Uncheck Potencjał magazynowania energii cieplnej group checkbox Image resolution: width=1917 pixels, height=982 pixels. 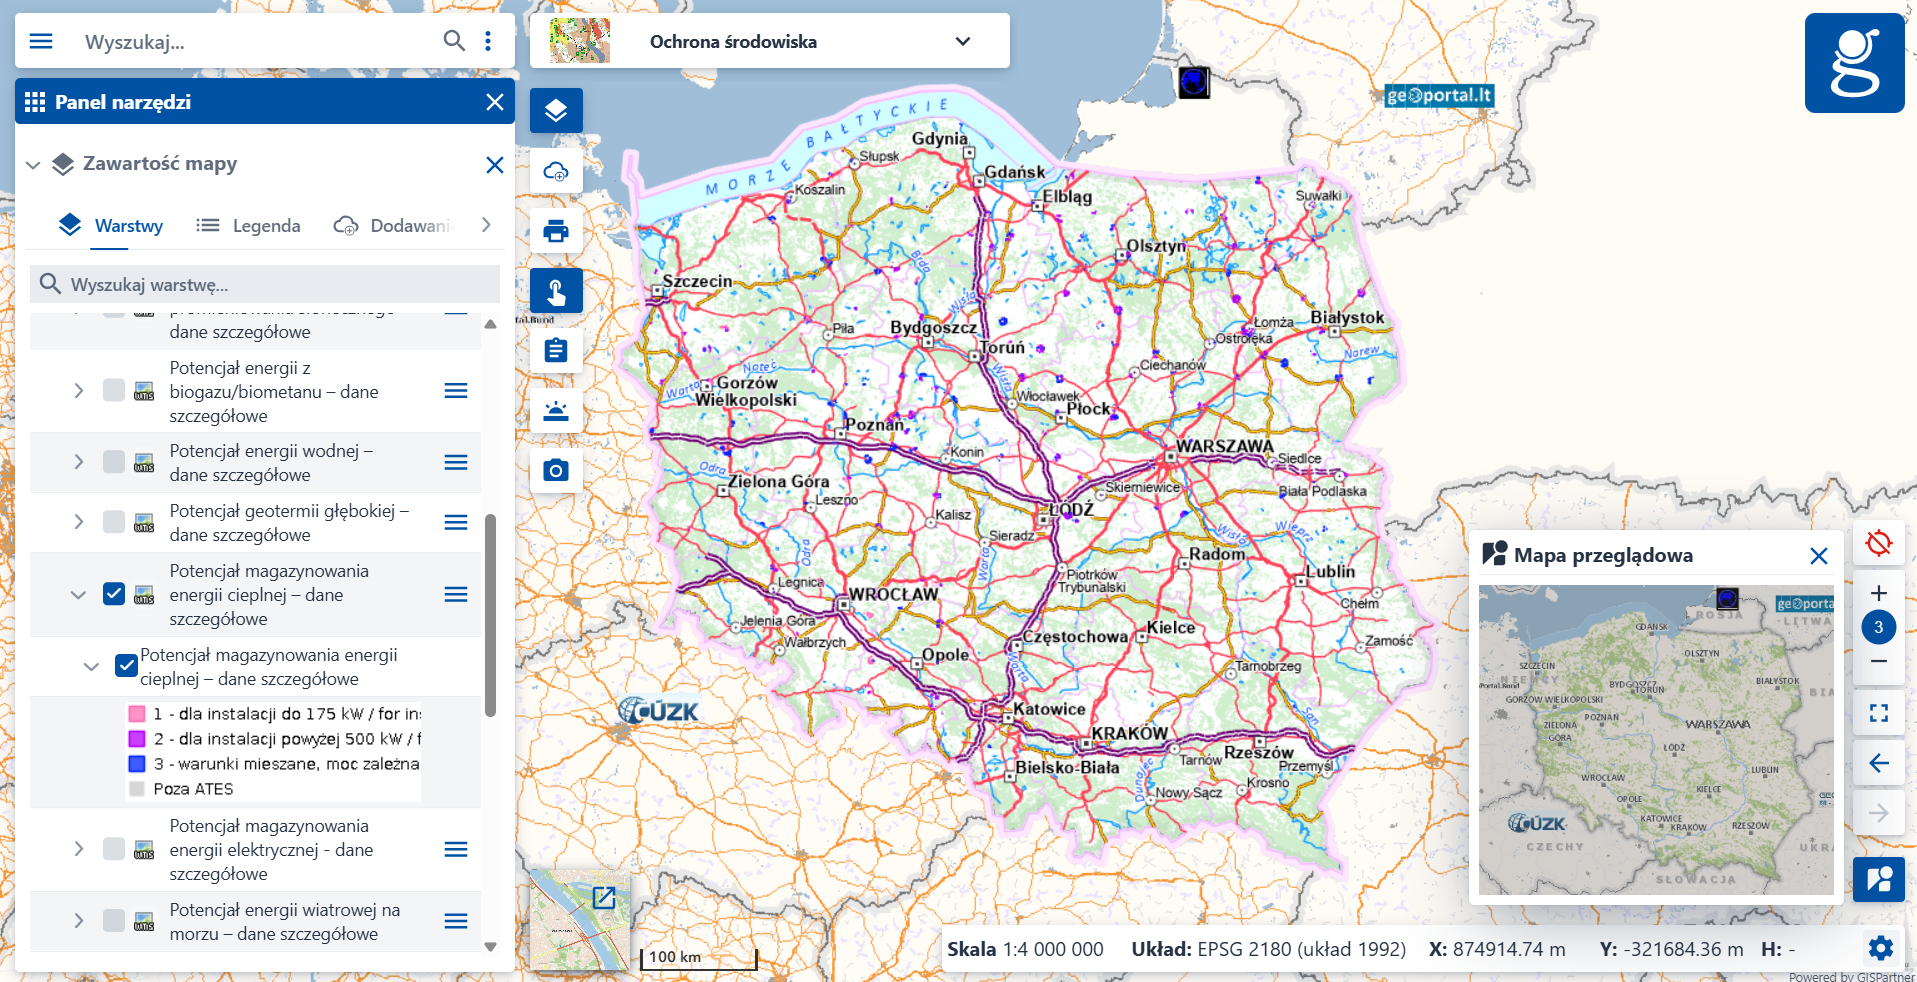pyautogui.click(x=114, y=594)
